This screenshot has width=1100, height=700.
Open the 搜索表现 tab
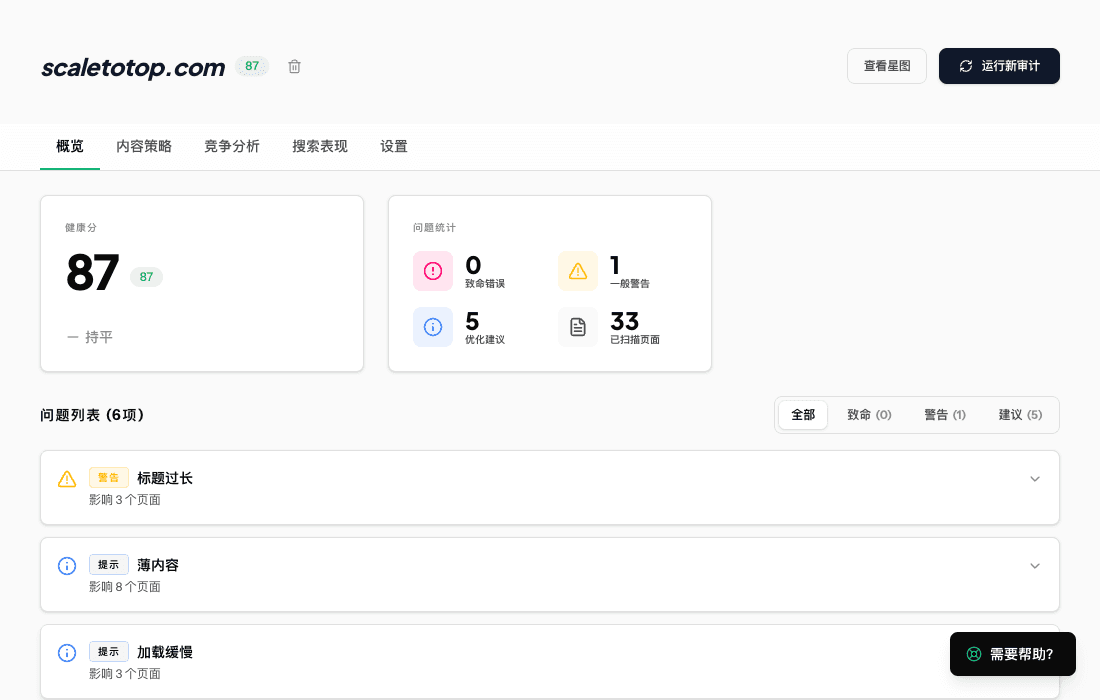(x=320, y=147)
